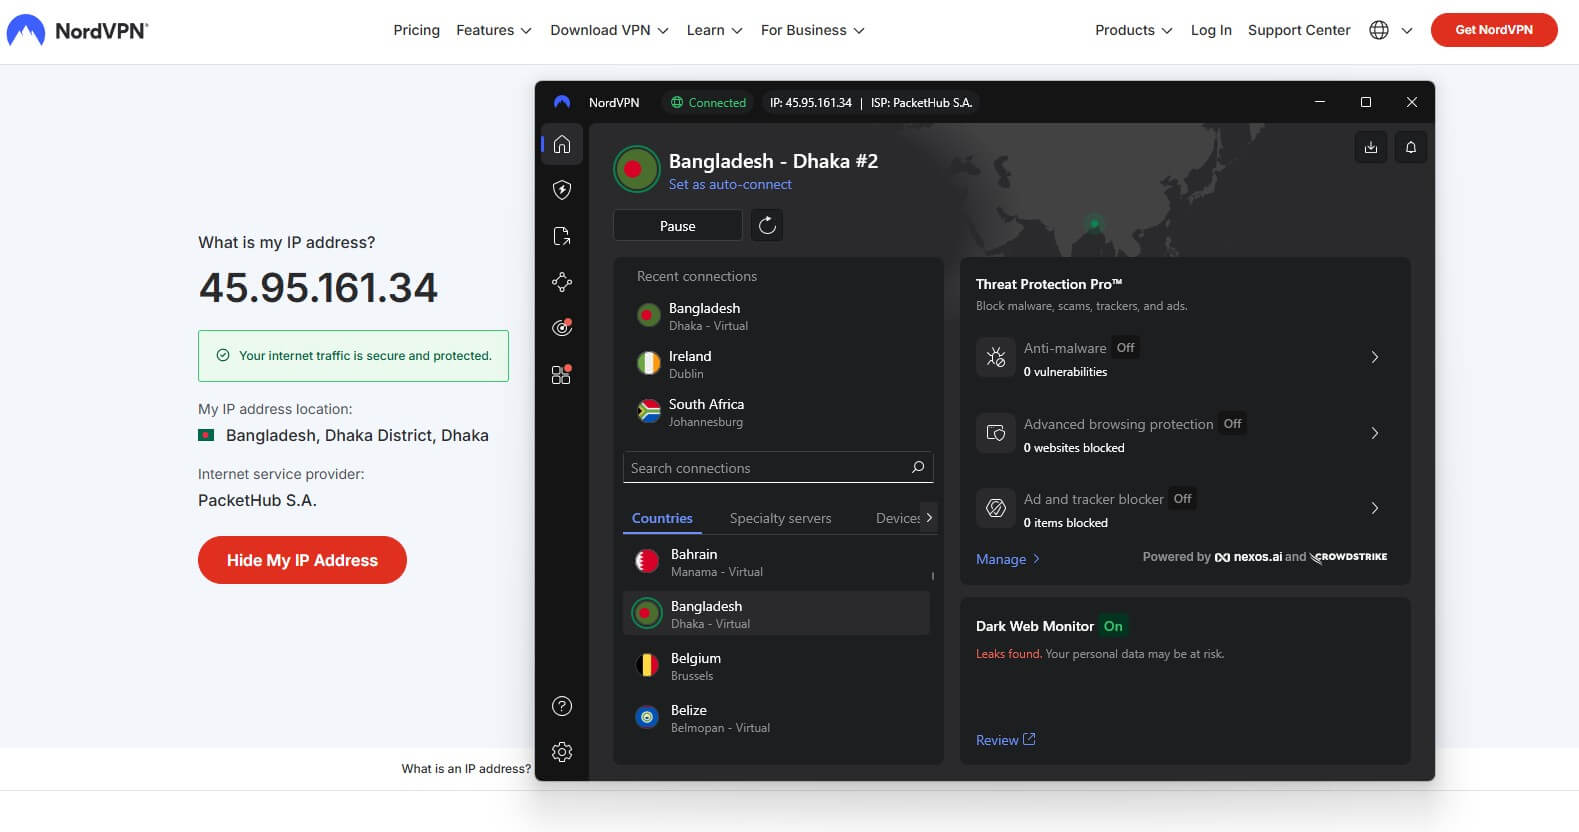The height and width of the screenshot is (832, 1579).
Task: Toggle Ad and tracker blocker Off badge
Action: [1183, 499]
